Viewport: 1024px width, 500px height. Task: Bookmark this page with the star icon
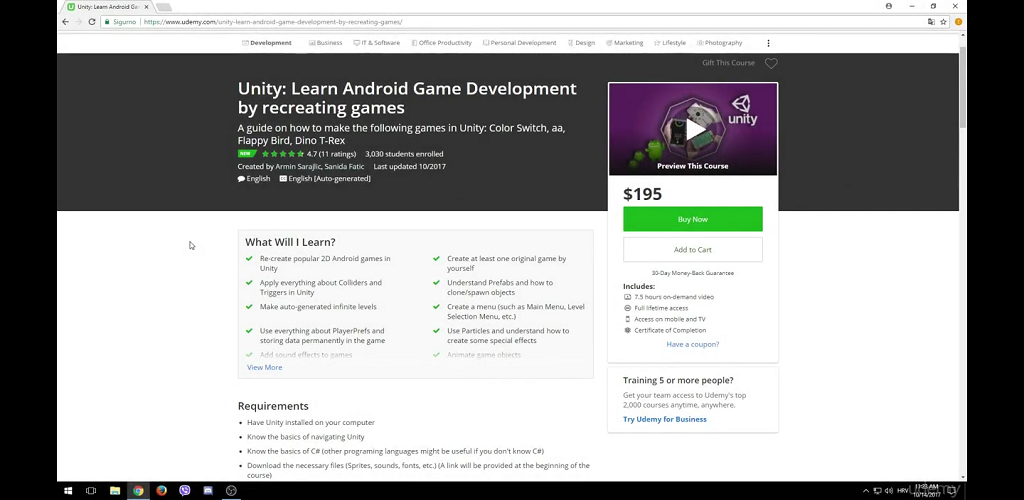[x=943, y=21]
